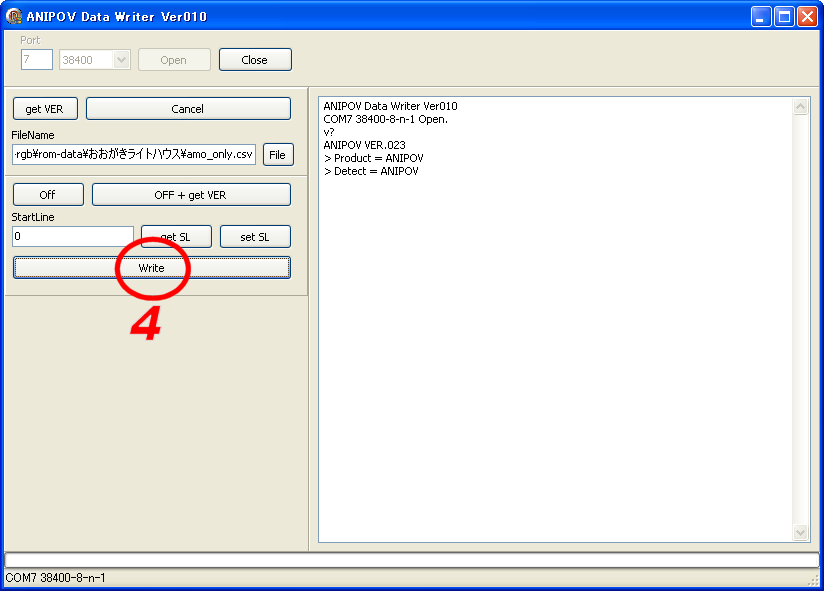Close the COM port with Close button
Image resolution: width=824 pixels, height=591 pixels.
[x=255, y=60]
